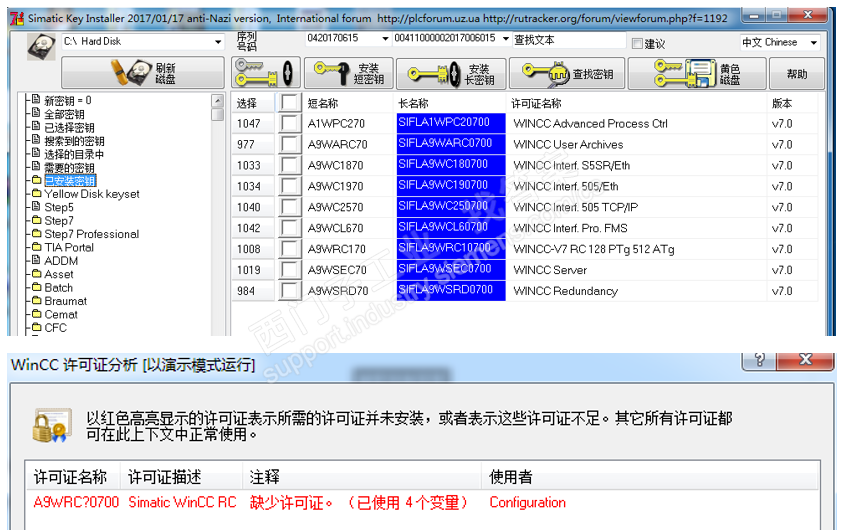Viewport: 847px width, 530px height.
Task: Click the long name cell SIFLA9WRC10700
Action: [x=451, y=248]
